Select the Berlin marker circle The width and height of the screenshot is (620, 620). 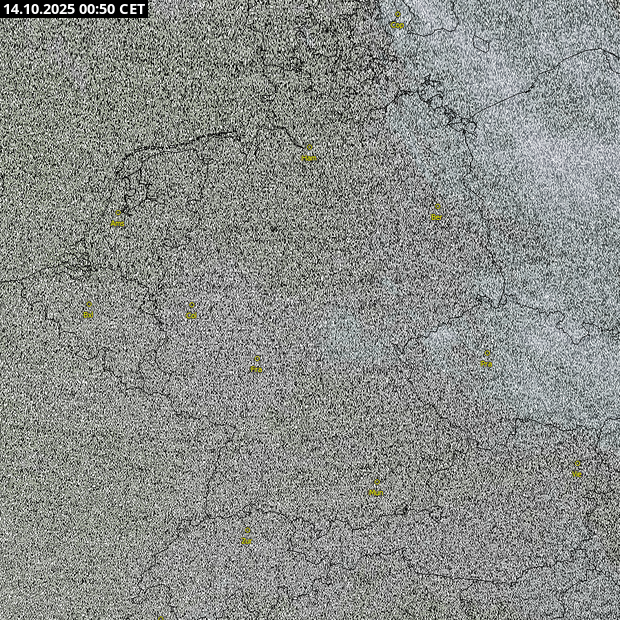tap(436, 207)
